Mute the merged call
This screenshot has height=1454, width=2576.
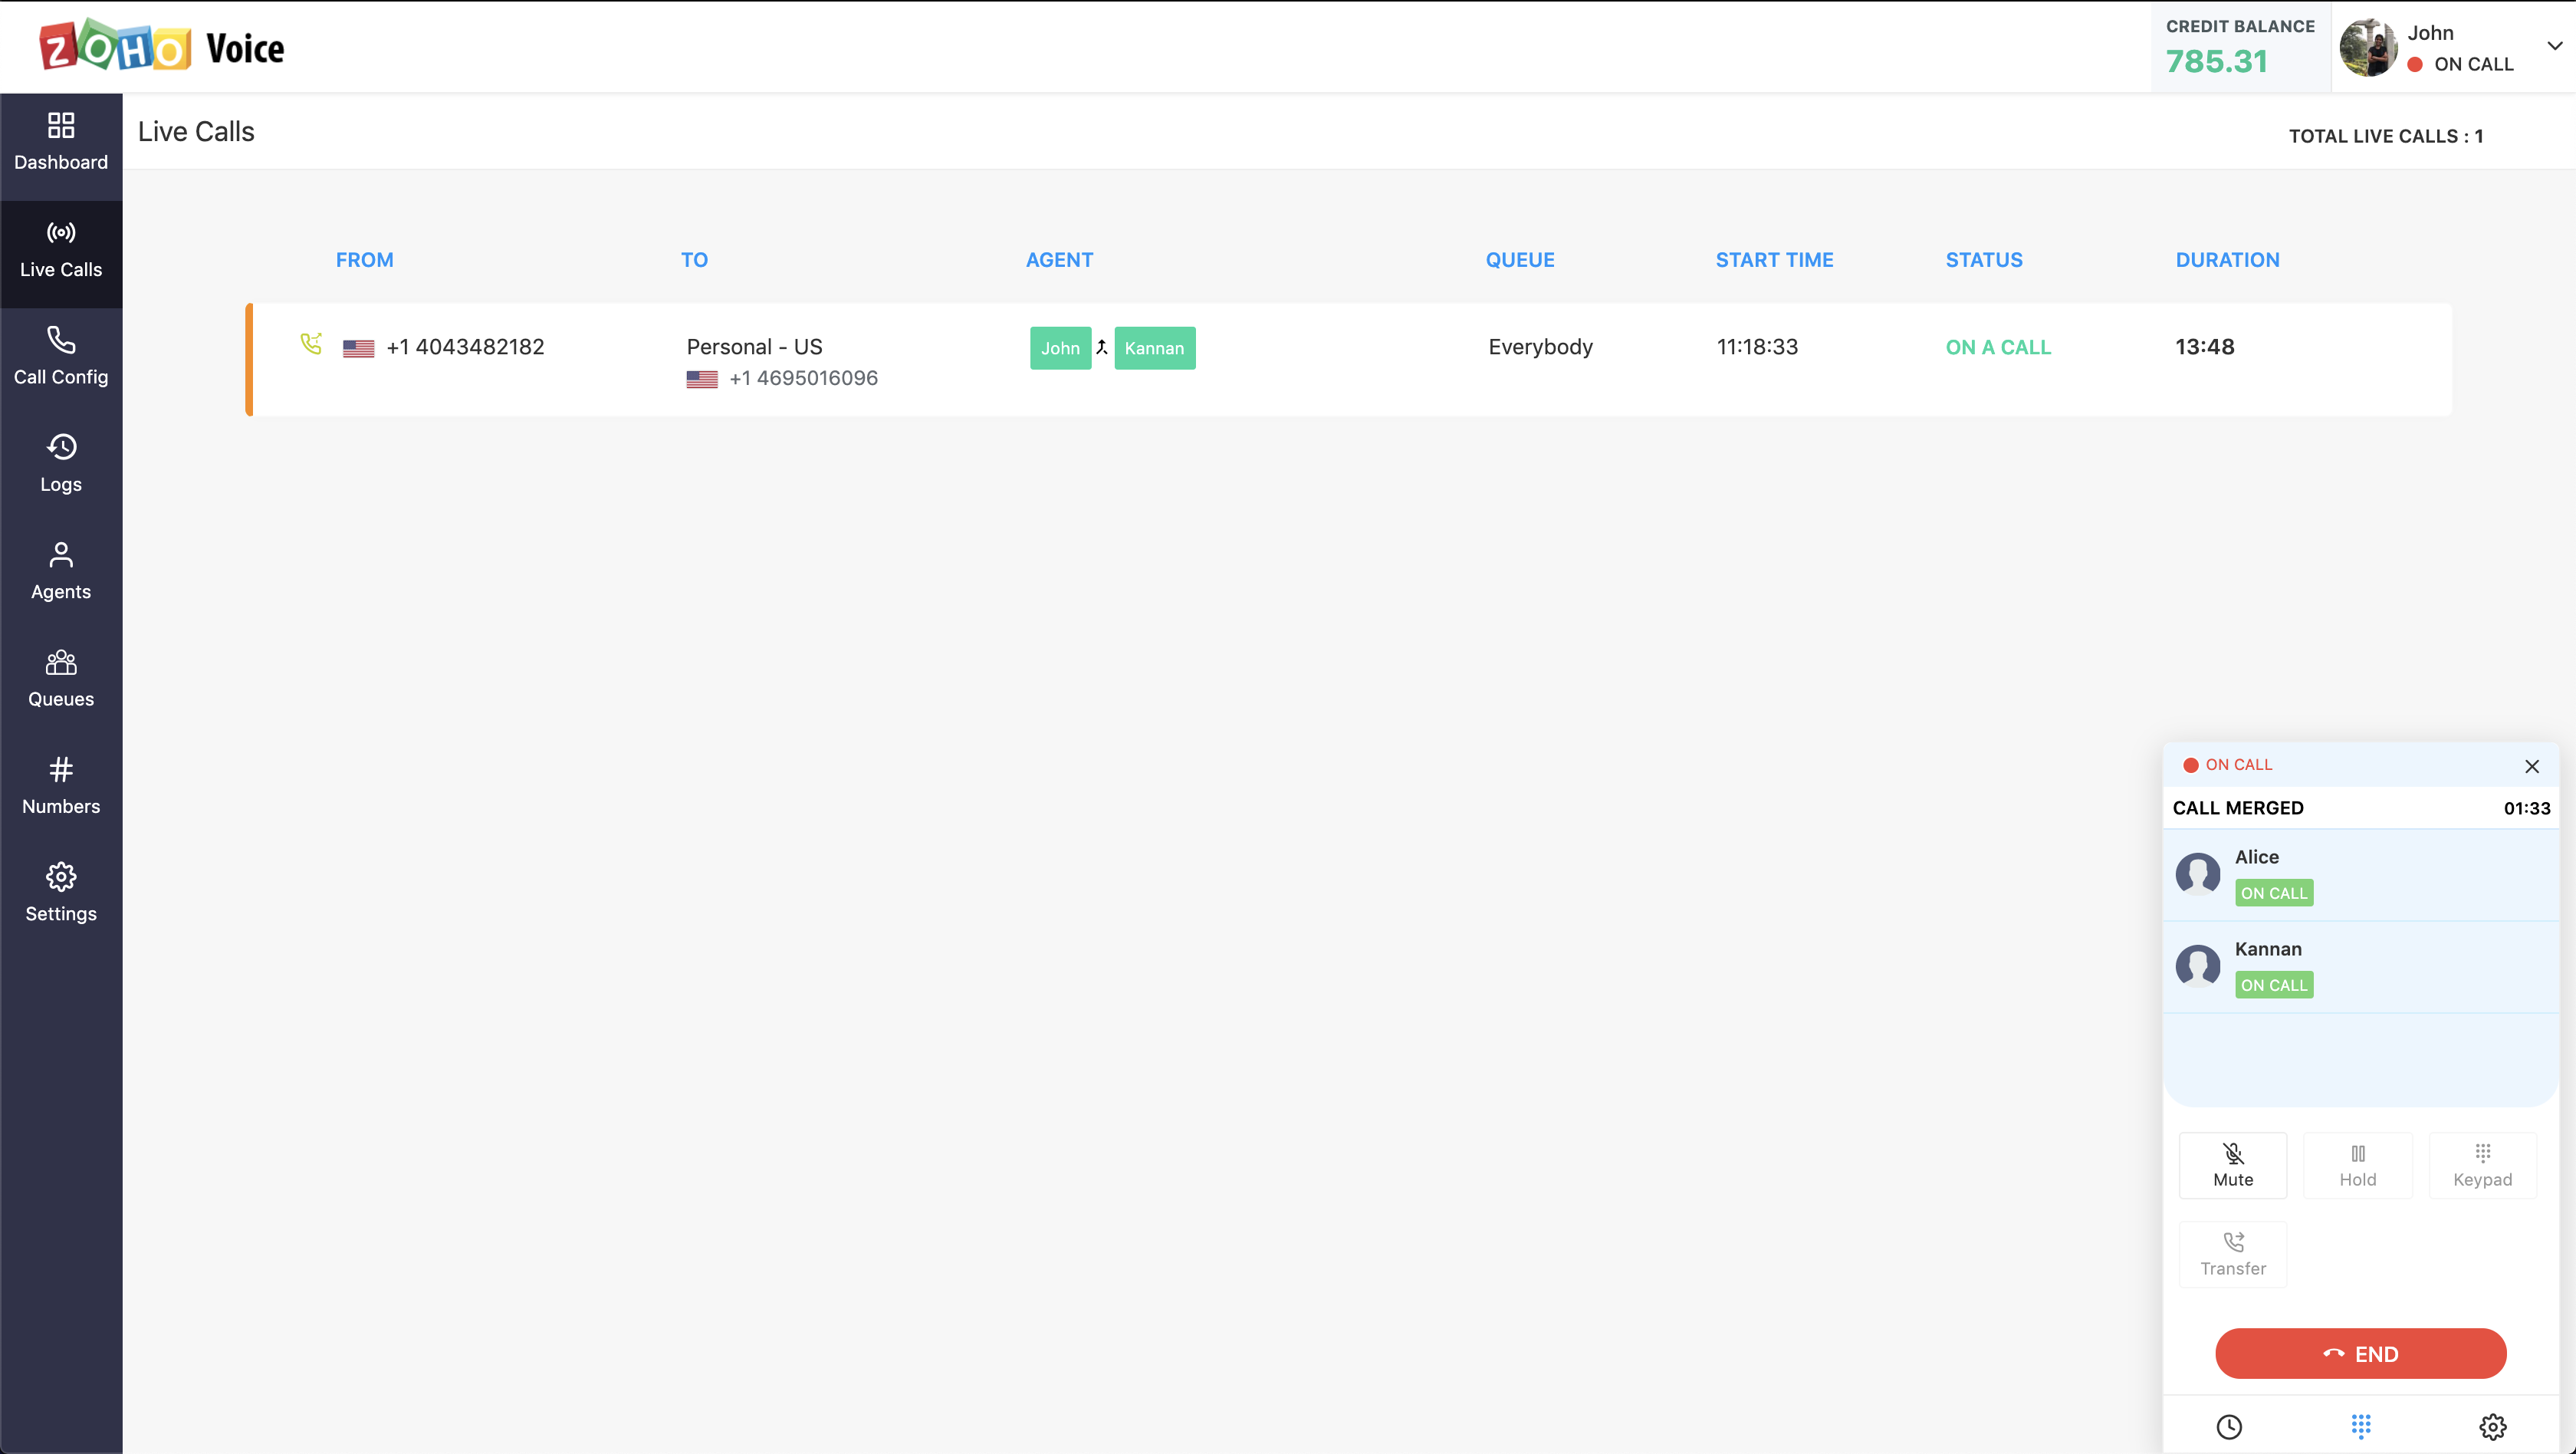[x=2233, y=1165]
